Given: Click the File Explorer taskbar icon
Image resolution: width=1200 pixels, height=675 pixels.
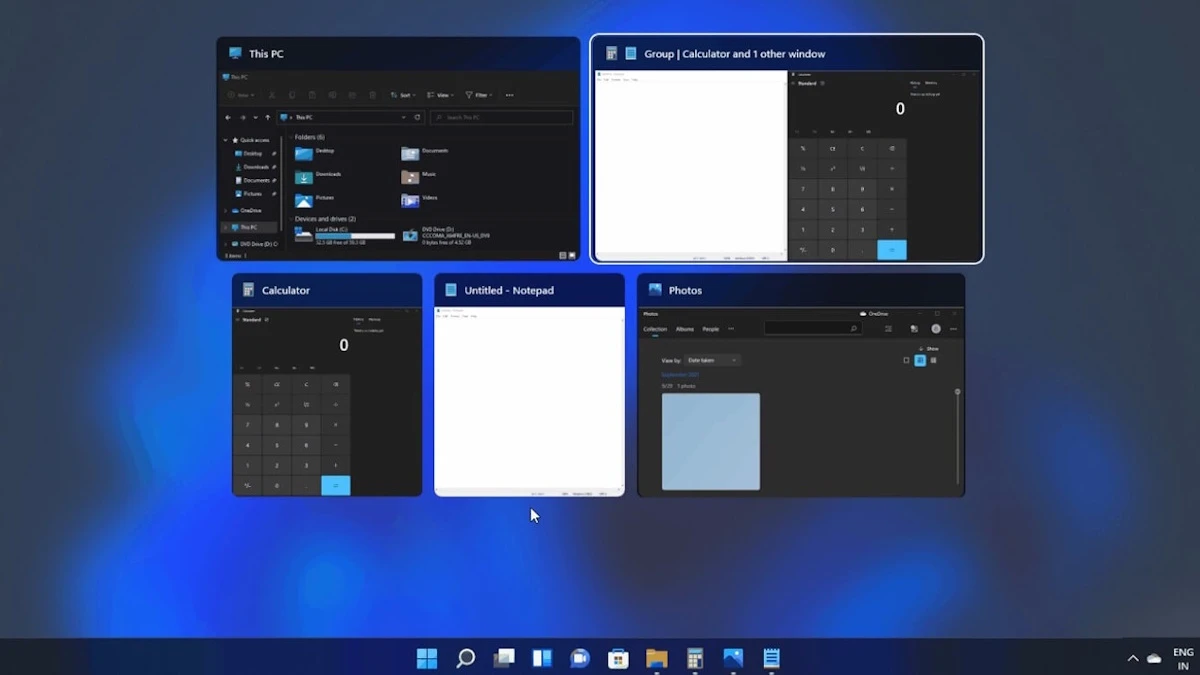Looking at the screenshot, I should point(656,658).
